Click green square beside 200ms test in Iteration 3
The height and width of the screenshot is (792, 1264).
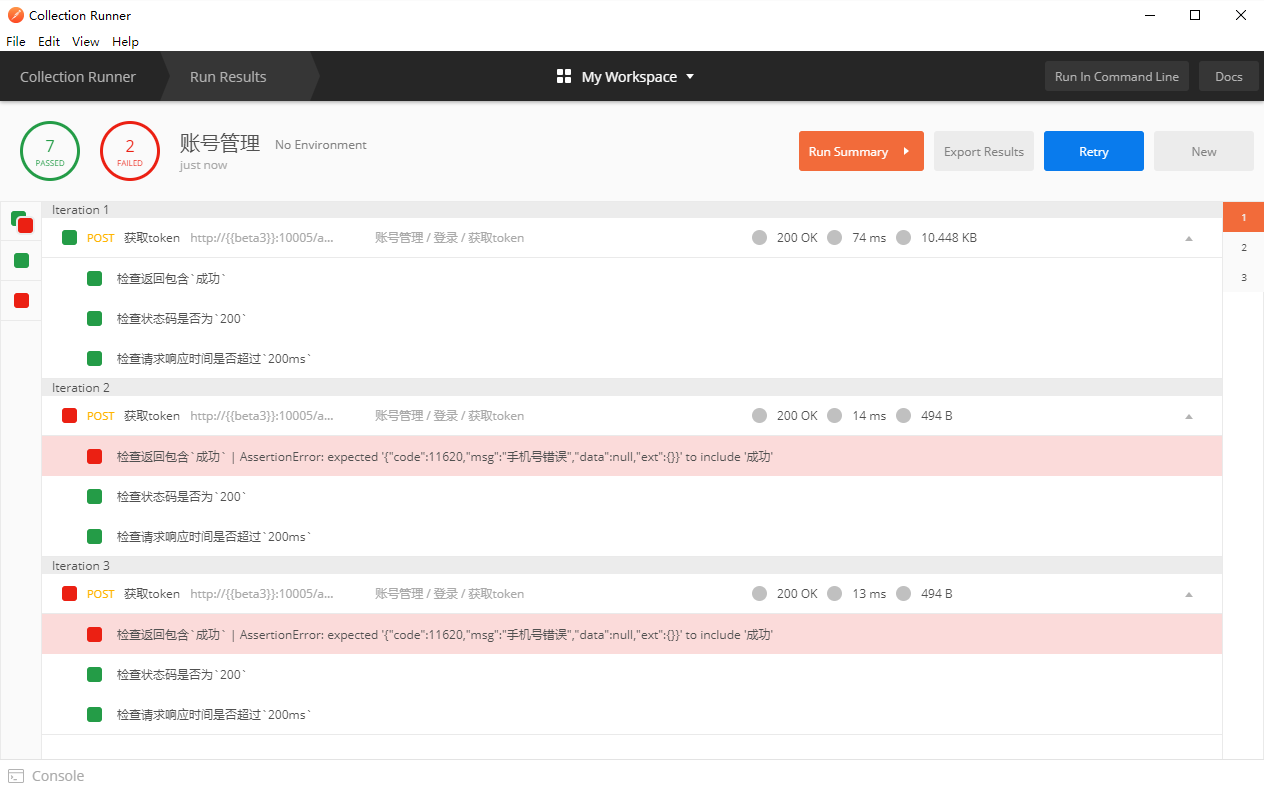coord(94,714)
